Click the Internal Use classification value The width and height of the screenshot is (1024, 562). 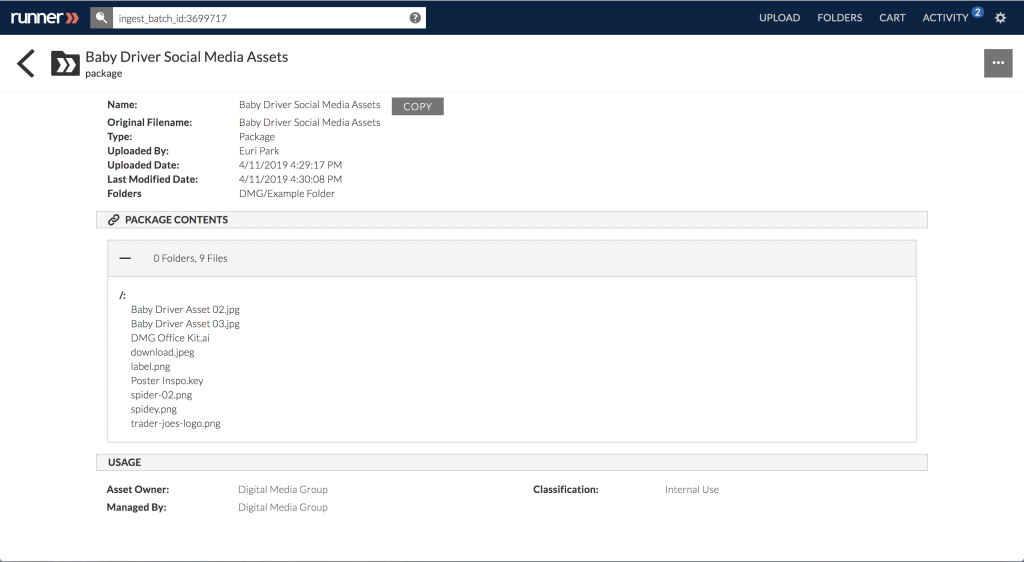coord(692,490)
